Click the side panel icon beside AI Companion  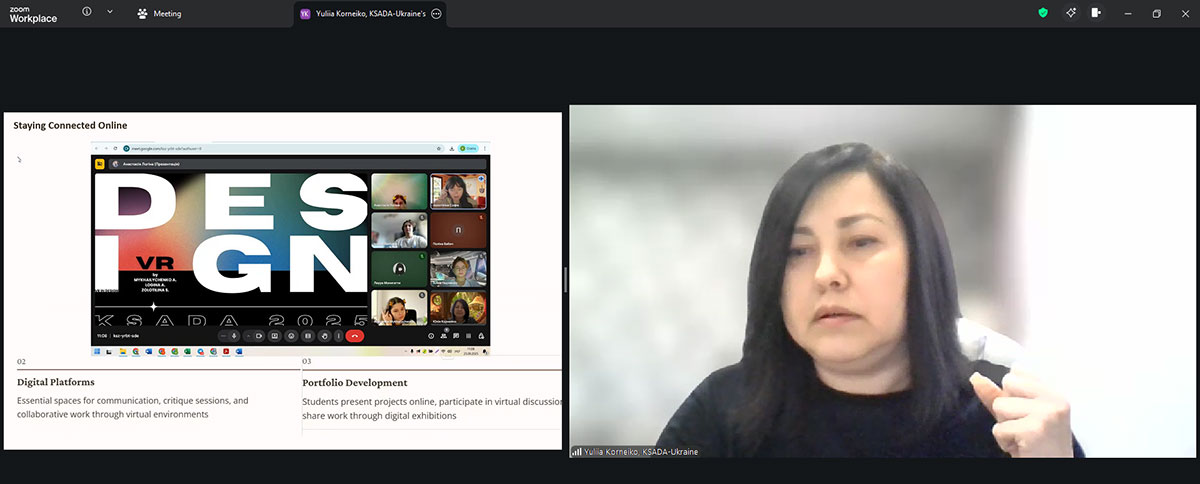point(1097,13)
